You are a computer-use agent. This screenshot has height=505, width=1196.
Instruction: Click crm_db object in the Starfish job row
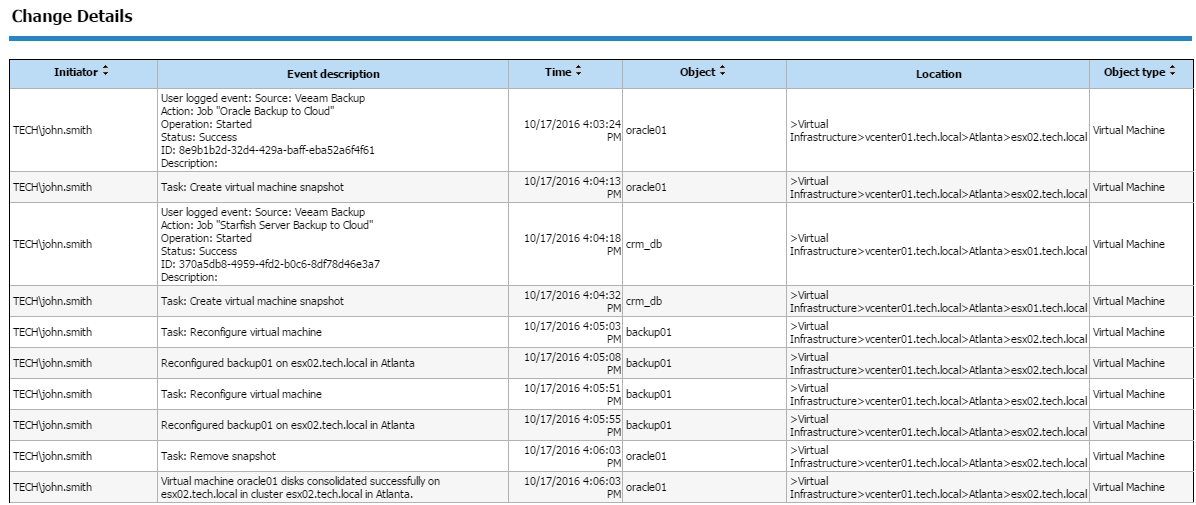click(643, 244)
